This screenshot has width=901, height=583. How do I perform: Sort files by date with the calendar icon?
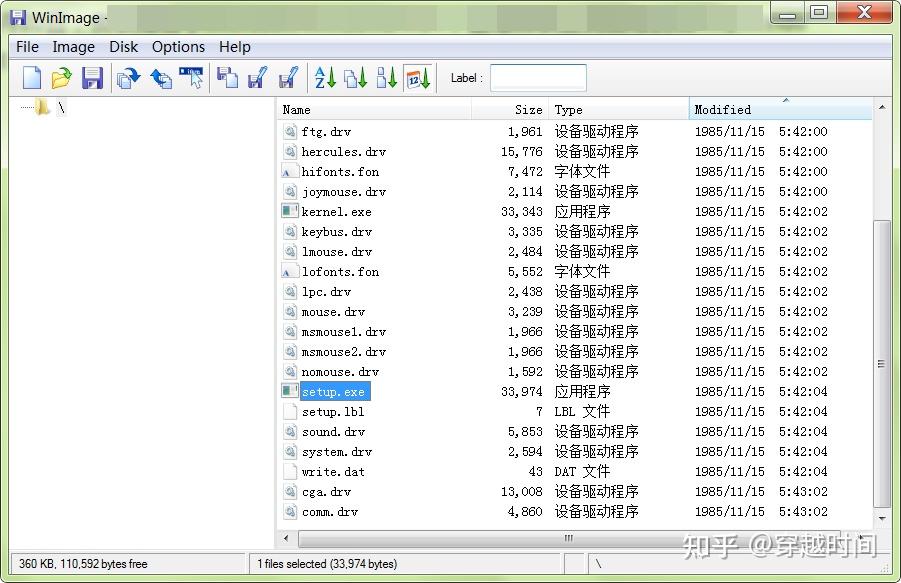[419, 77]
